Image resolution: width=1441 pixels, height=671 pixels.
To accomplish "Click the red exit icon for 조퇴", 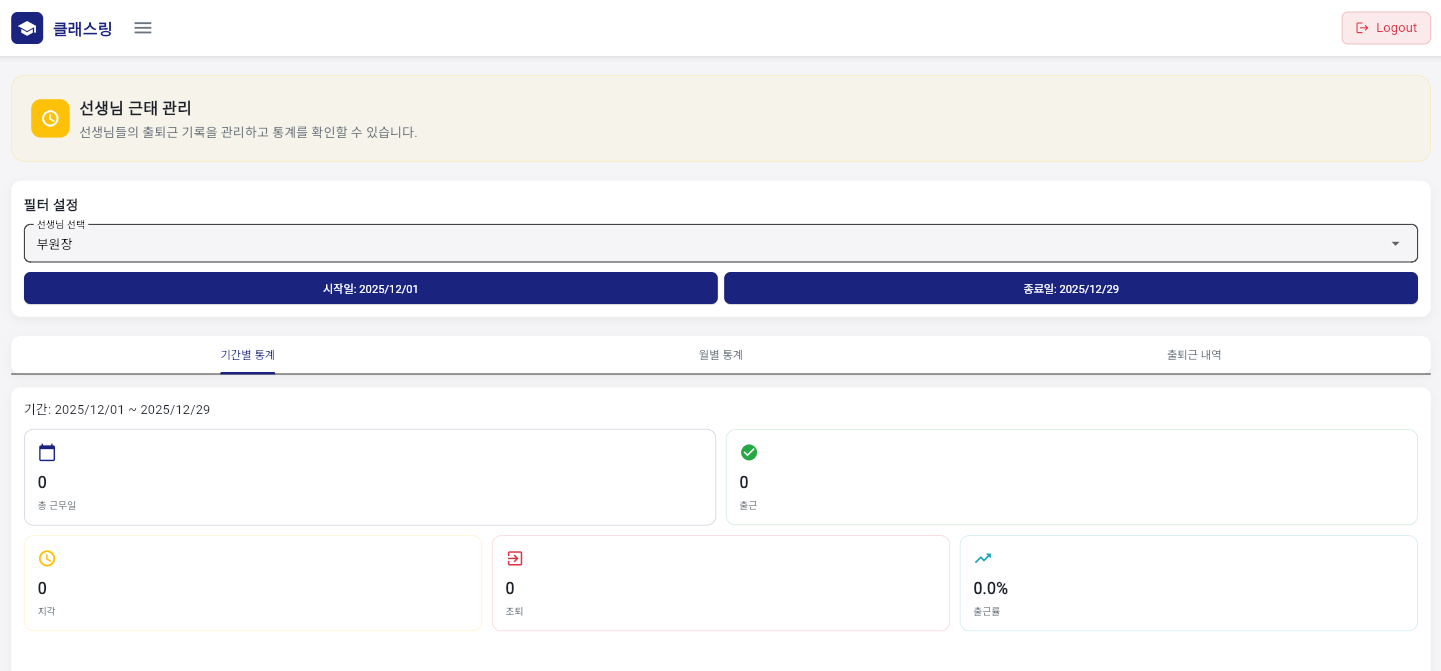I will 515,558.
